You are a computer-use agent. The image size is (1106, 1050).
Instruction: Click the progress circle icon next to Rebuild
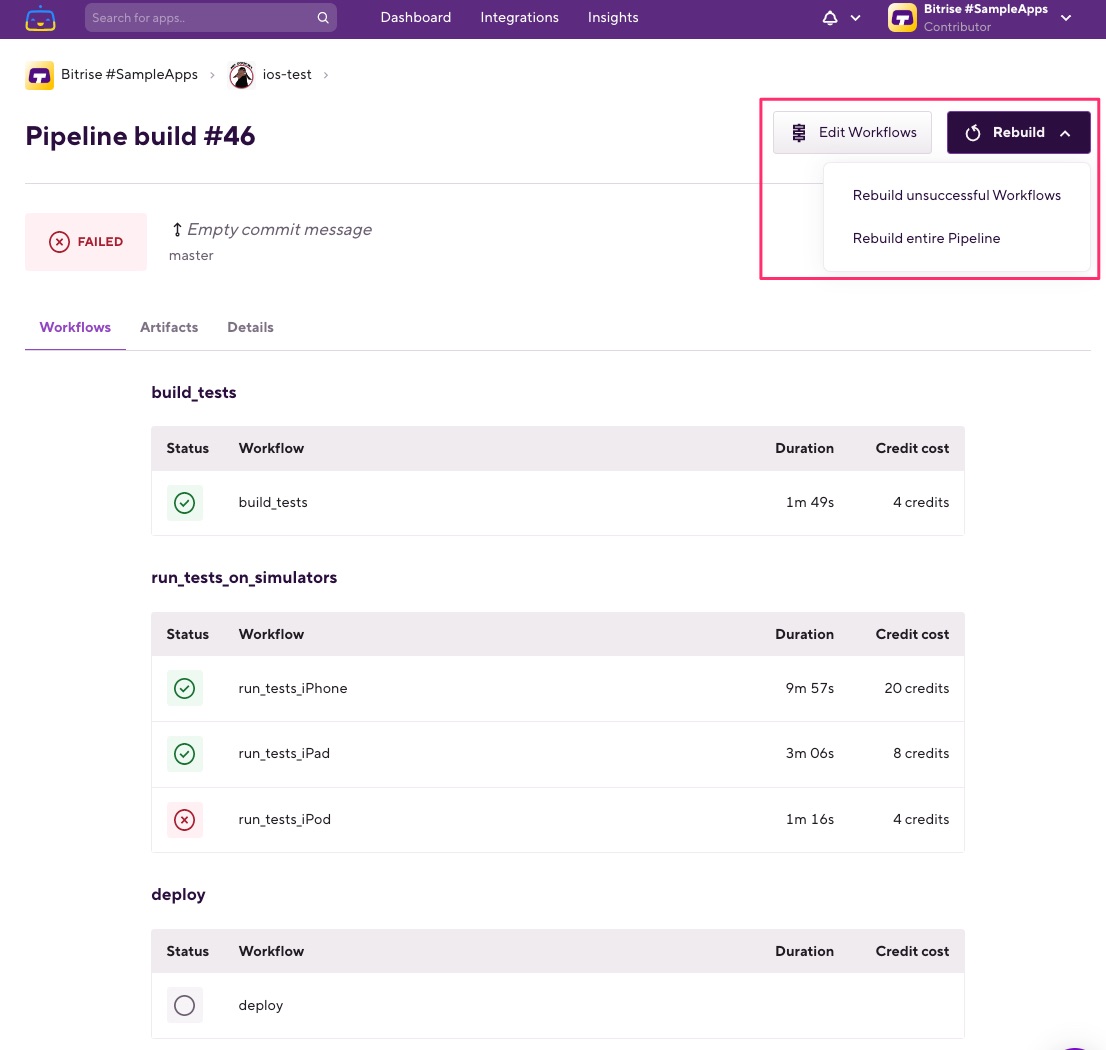pyautogui.click(x=973, y=132)
